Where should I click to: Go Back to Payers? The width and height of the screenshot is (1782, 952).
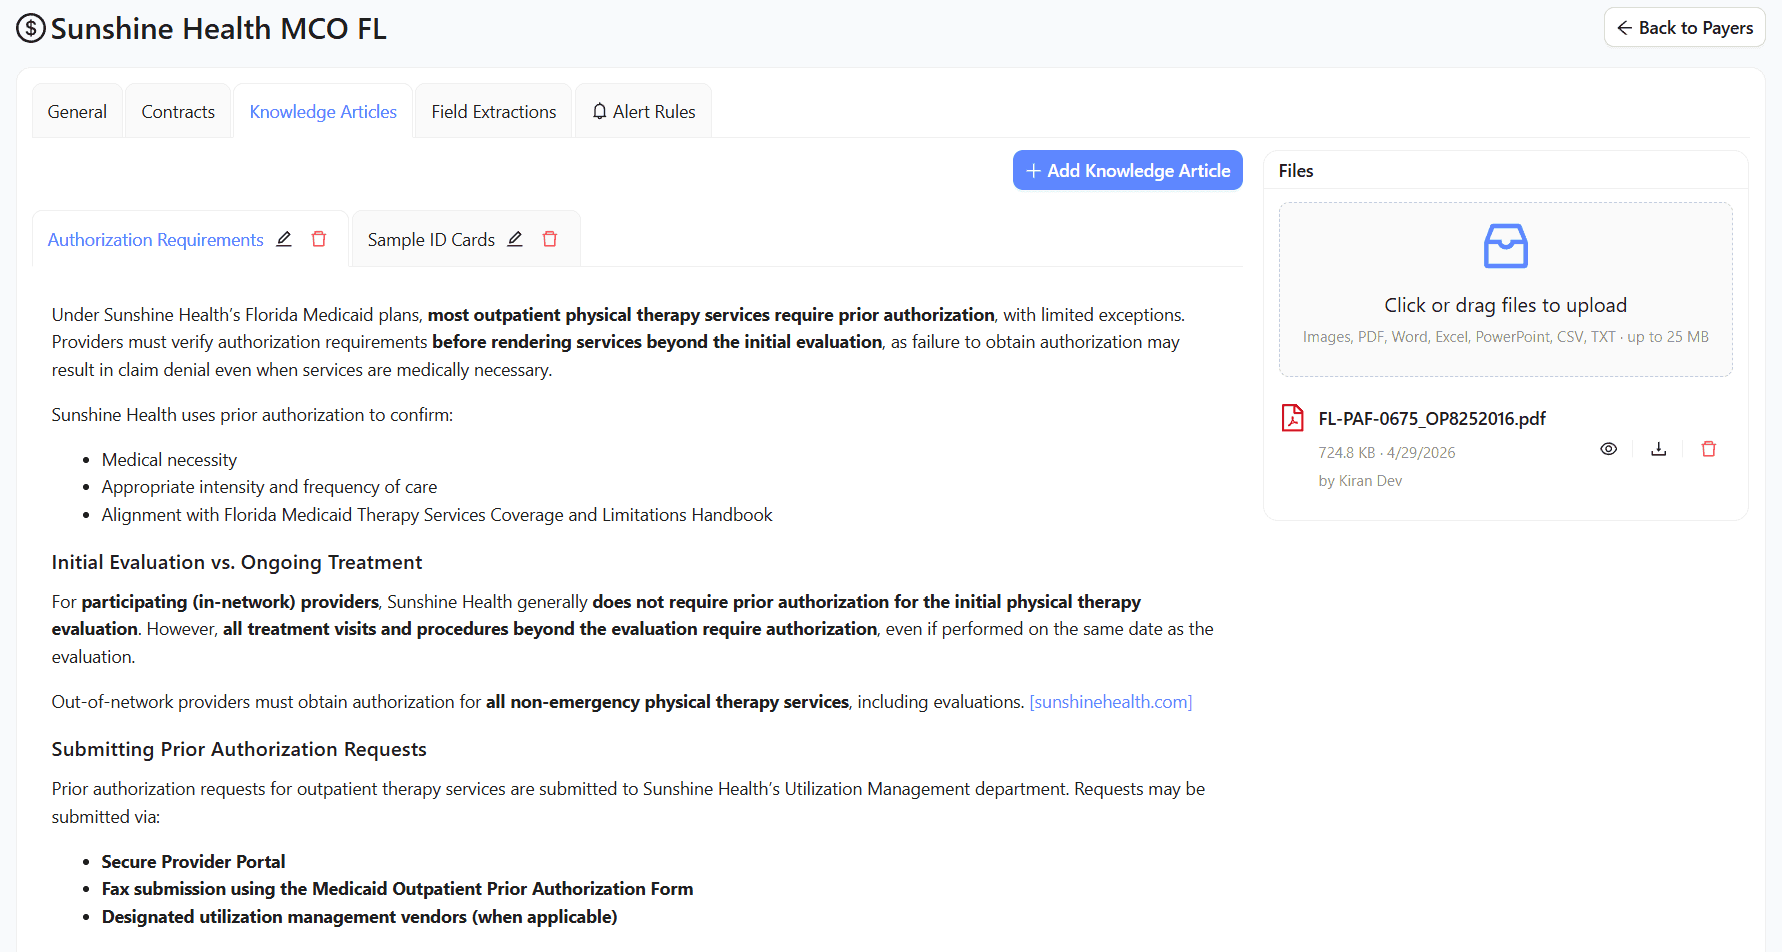pos(1685,28)
